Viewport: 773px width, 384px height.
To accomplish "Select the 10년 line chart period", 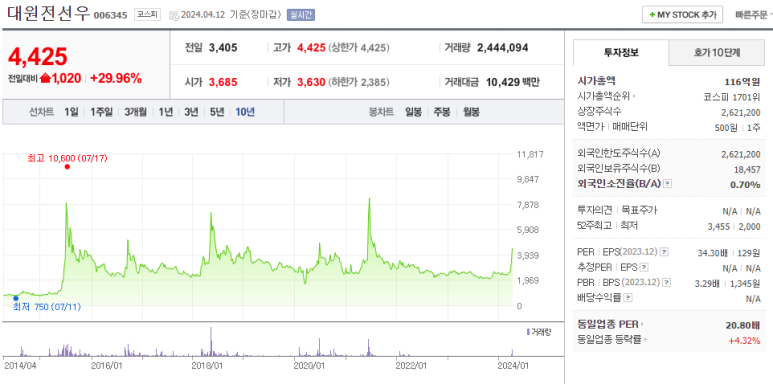I will coord(245,112).
